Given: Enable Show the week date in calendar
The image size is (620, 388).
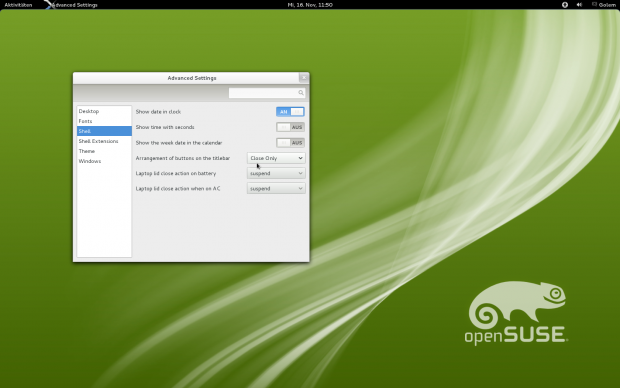Looking at the screenshot, I should click(x=290, y=143).
